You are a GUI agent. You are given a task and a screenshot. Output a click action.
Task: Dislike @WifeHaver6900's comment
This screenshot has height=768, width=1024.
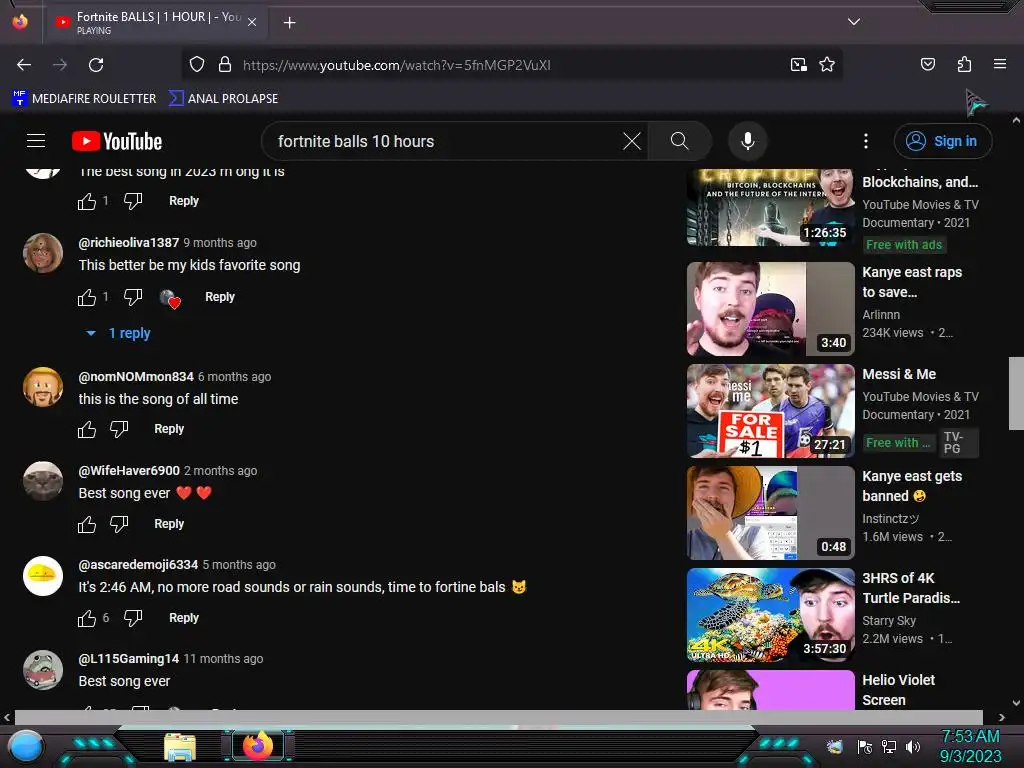tap(119, 524)
